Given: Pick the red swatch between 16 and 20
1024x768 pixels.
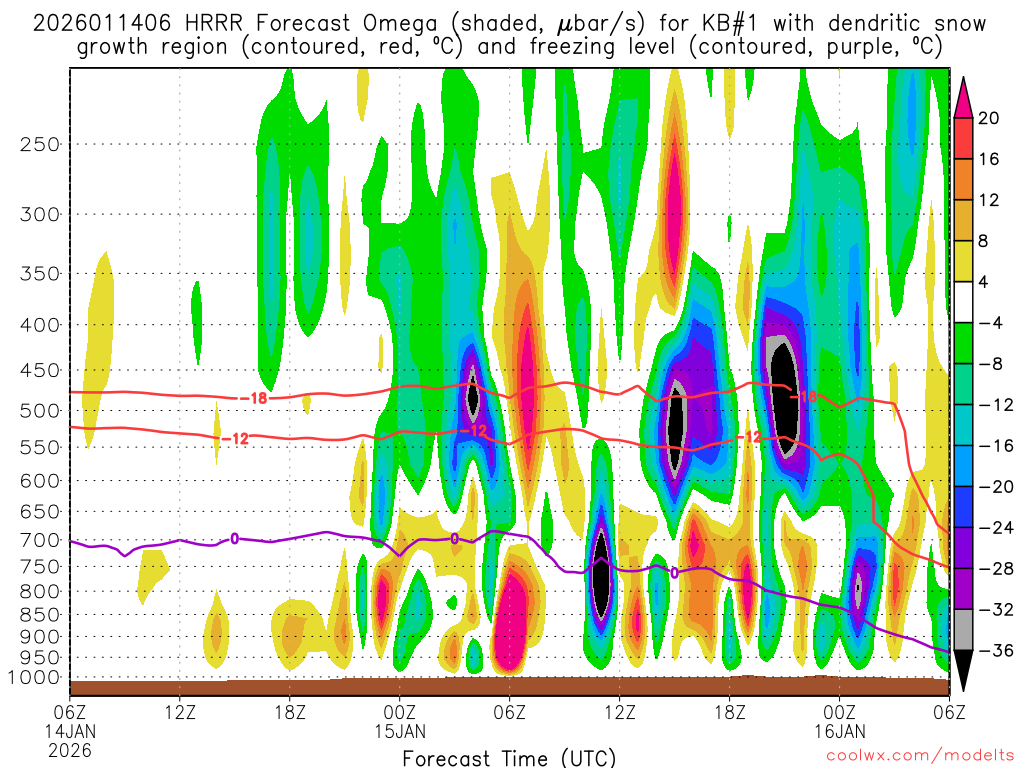Looking at the screenshot, I should pos(963,138).
